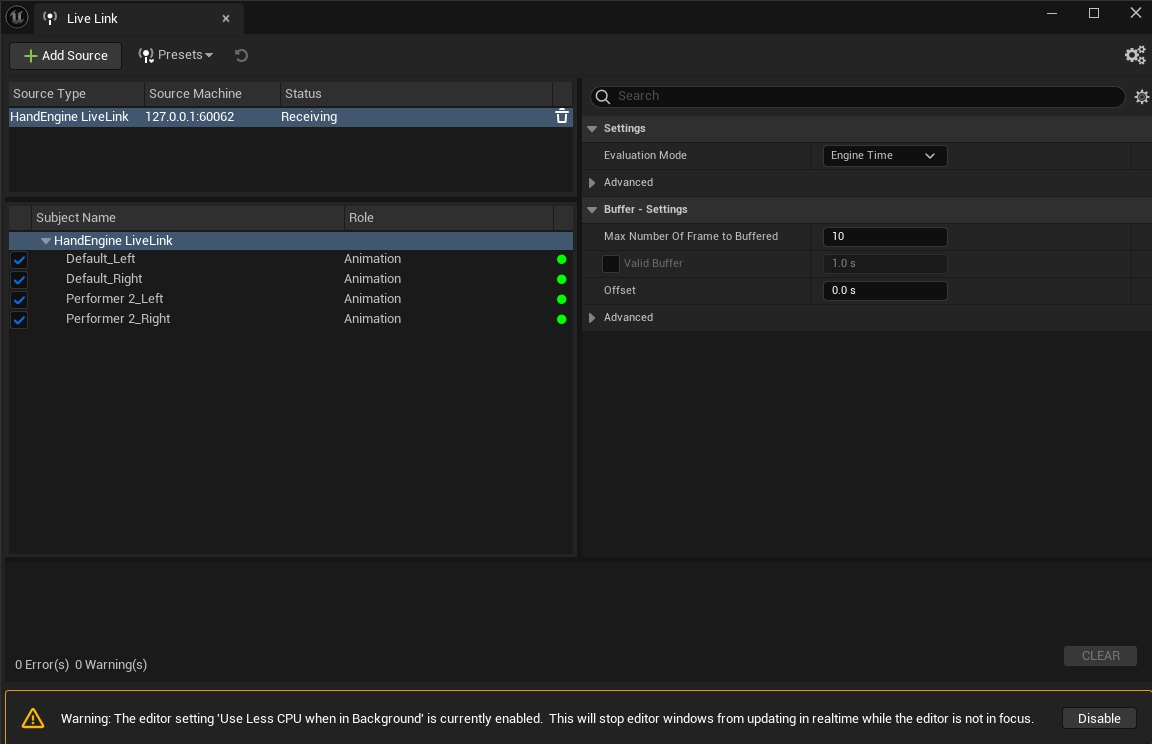Delete the HandEngine LiveLink source with trash icon
The height and width of the screenshot is (744, 1152).
pos(561,117)
